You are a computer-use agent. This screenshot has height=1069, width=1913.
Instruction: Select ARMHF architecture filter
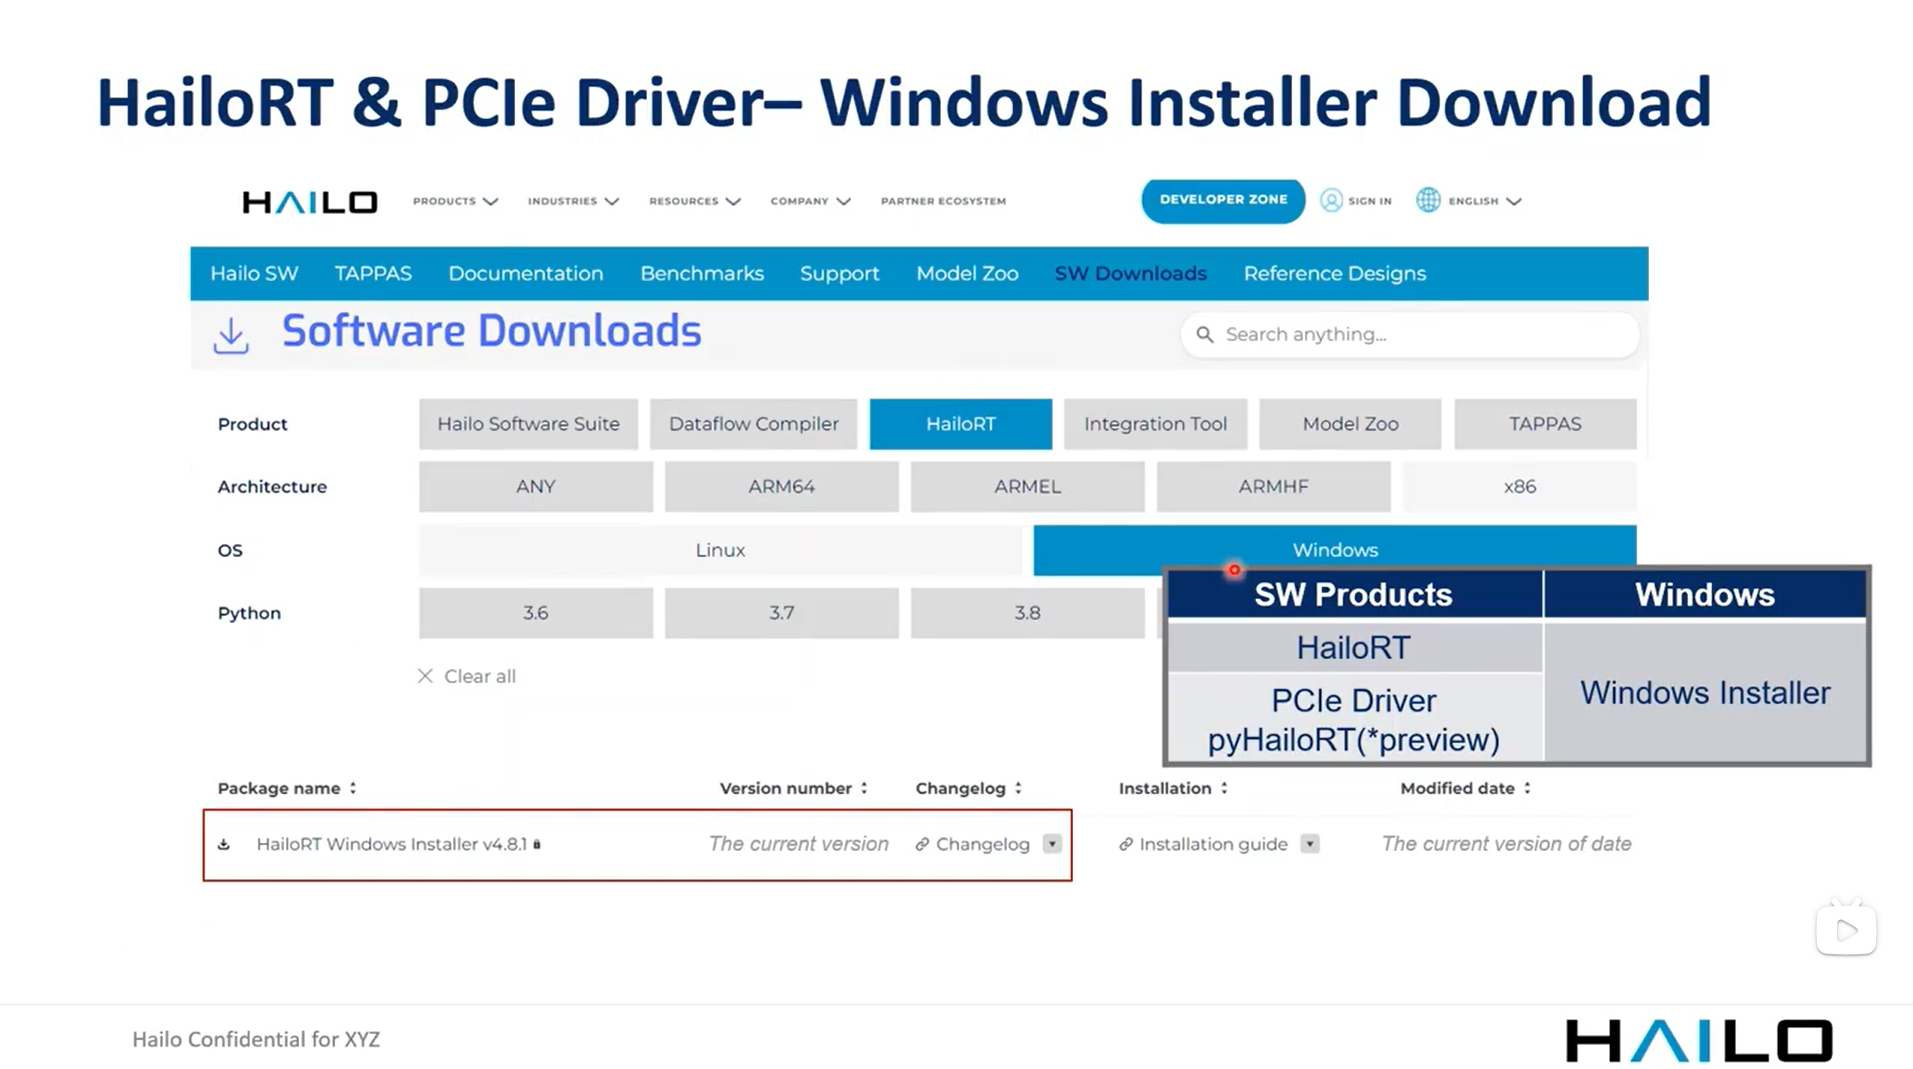(1273, 487)
